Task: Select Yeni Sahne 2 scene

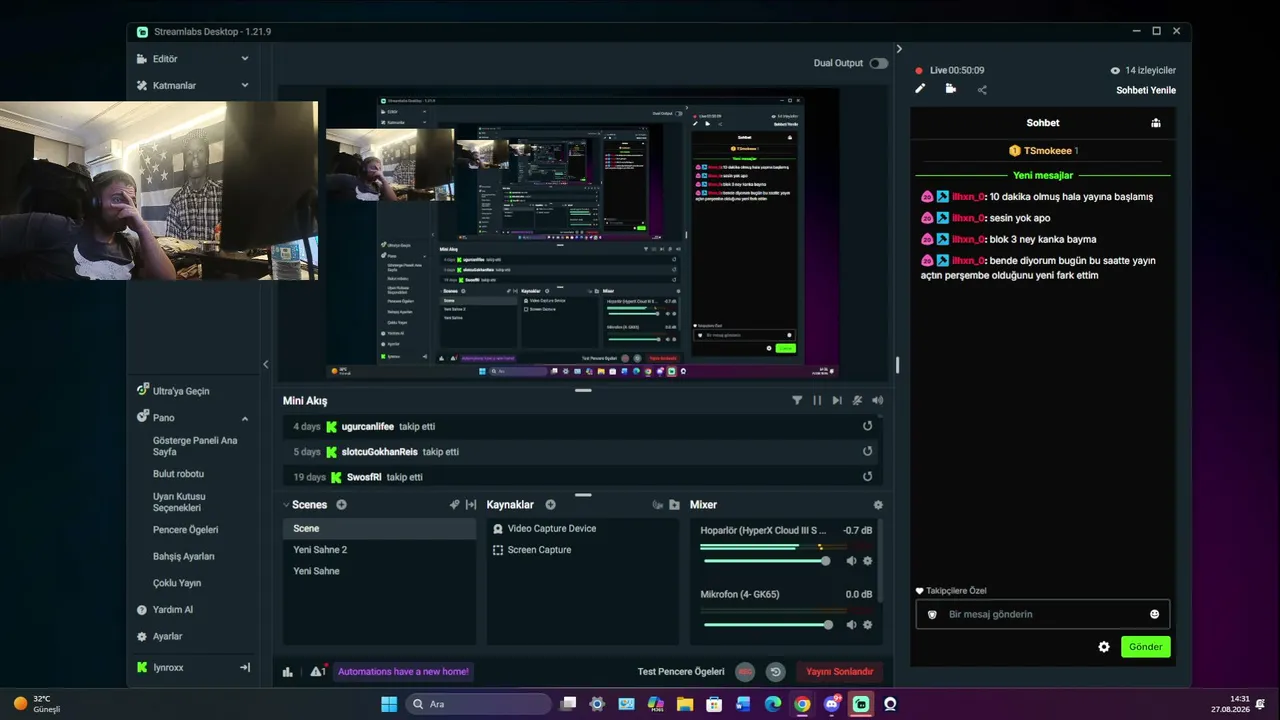Action: [380, 550]
